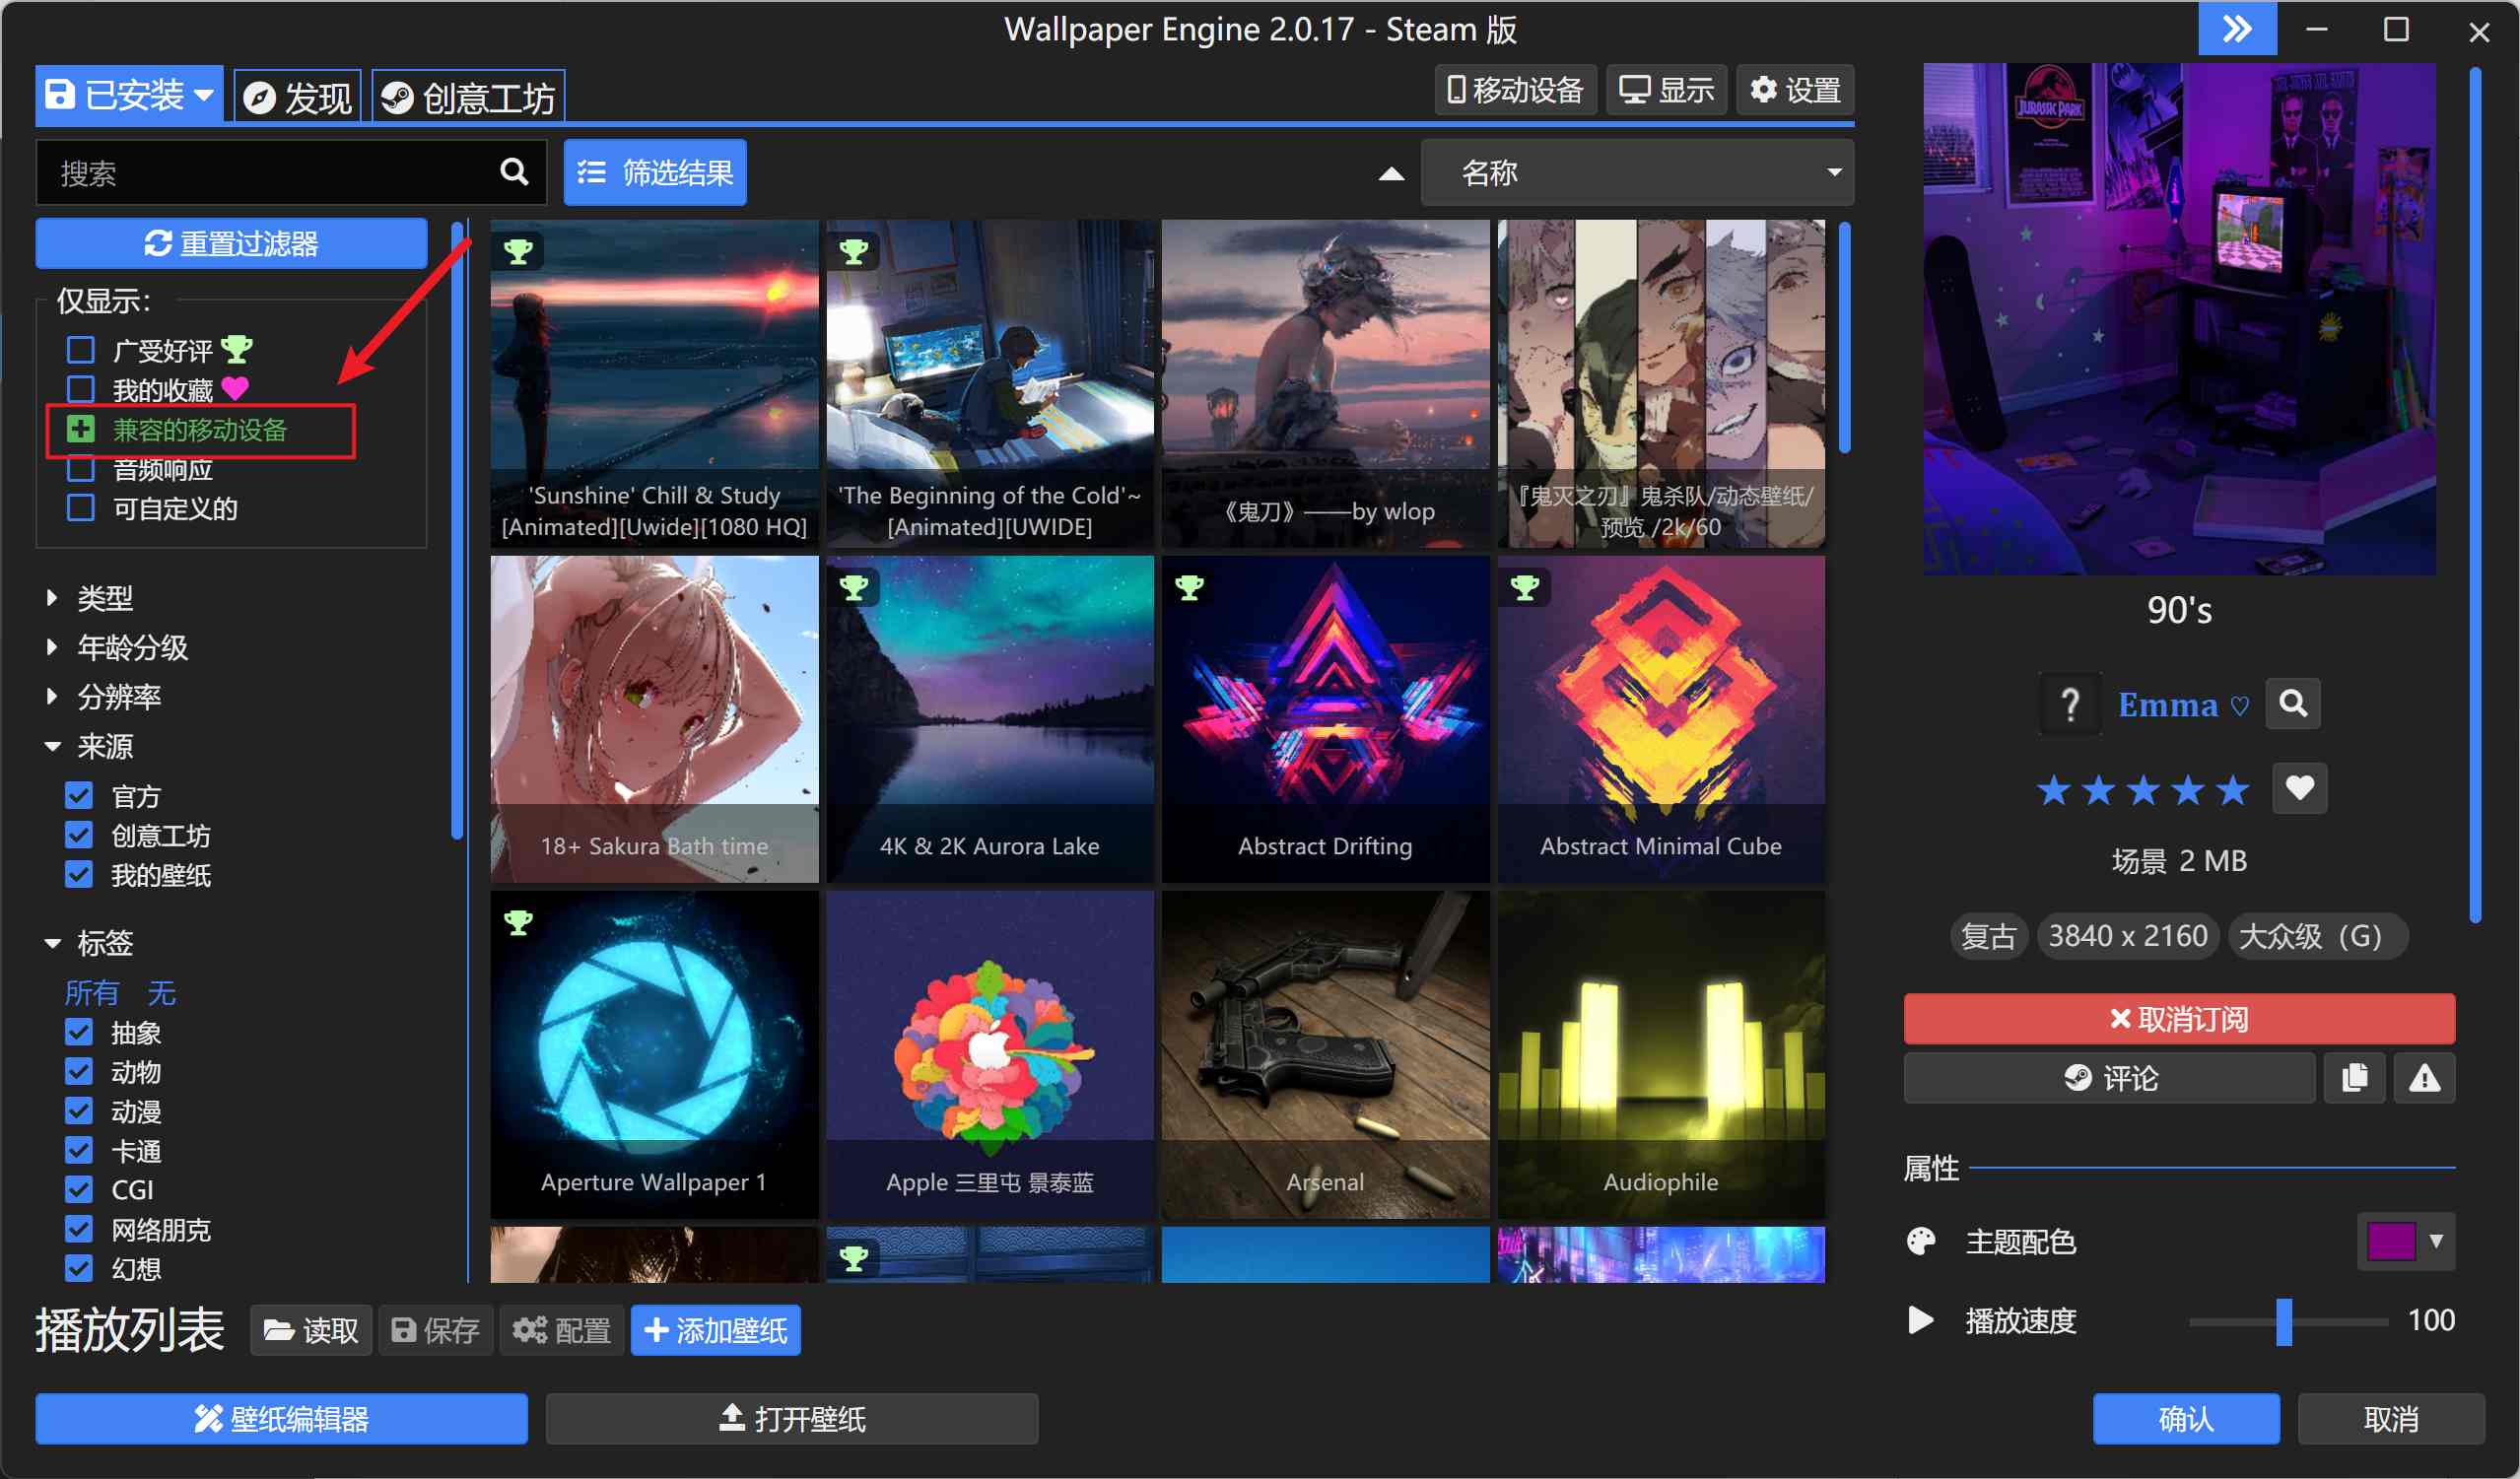Click the sort ascending triangle arrow

click(1391, 174)
